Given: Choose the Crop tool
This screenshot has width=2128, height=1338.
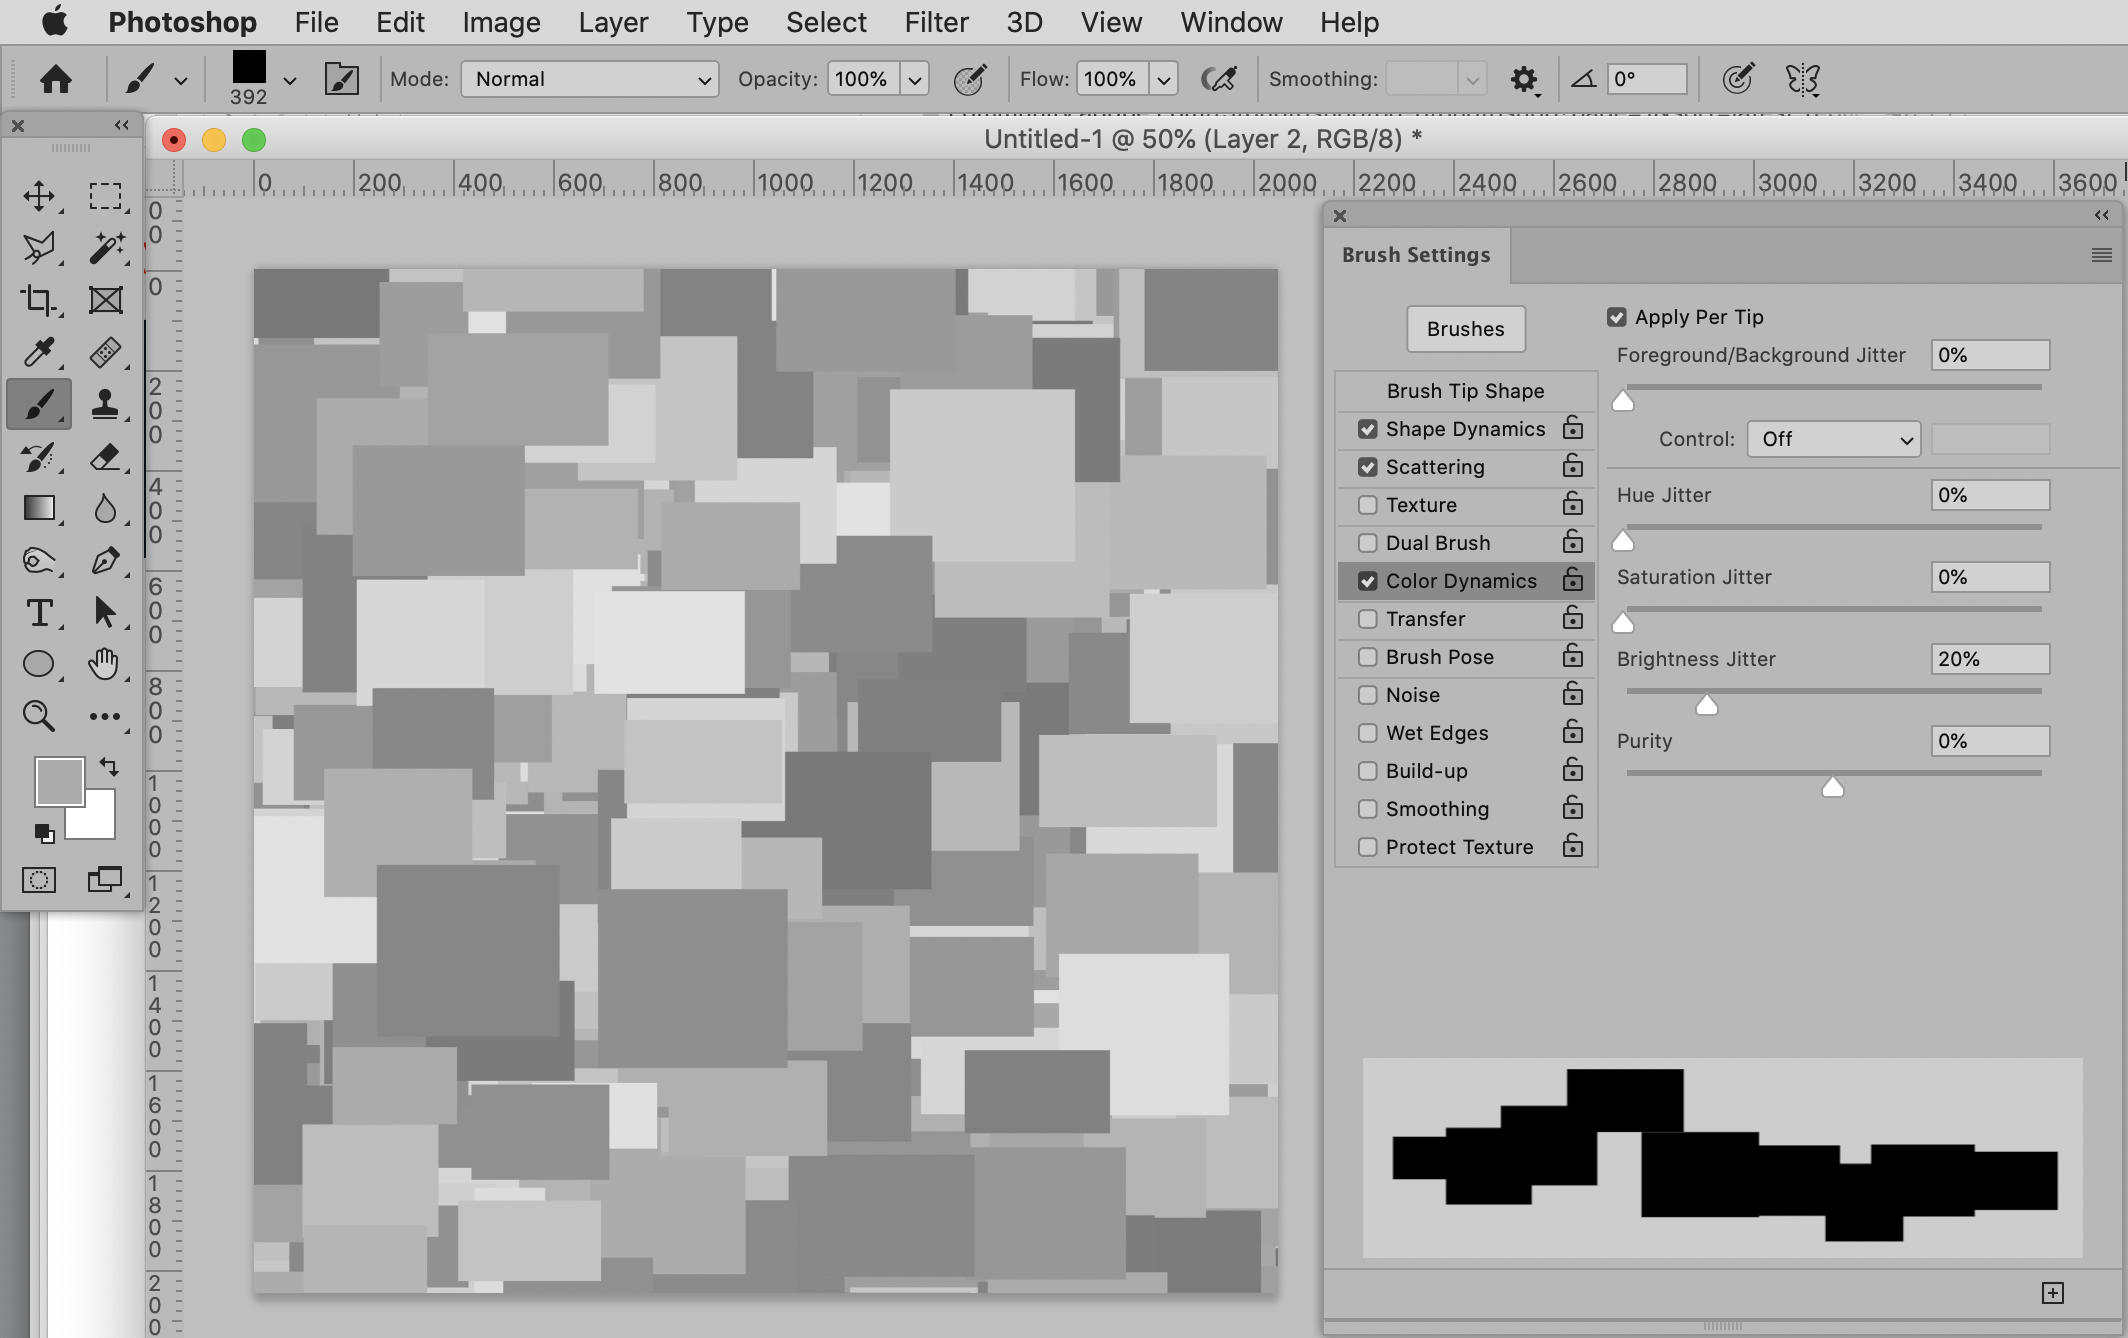Looking at the screenshot, I should 41,300.
